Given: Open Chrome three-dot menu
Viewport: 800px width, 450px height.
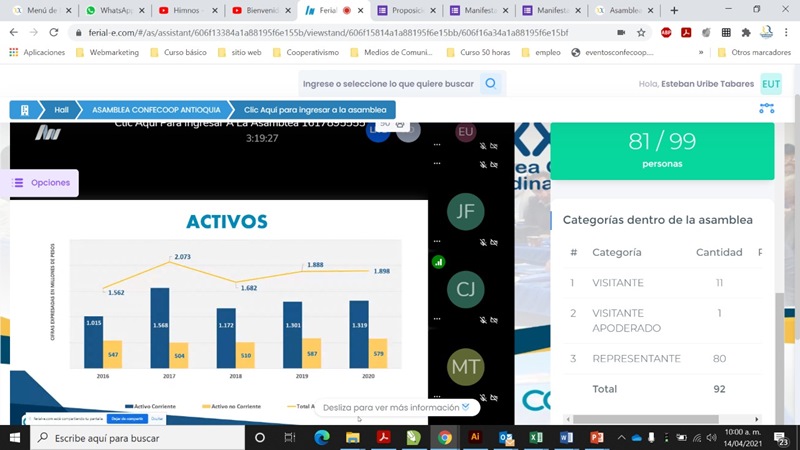Looking at the screenshot, I should [786, 33].
